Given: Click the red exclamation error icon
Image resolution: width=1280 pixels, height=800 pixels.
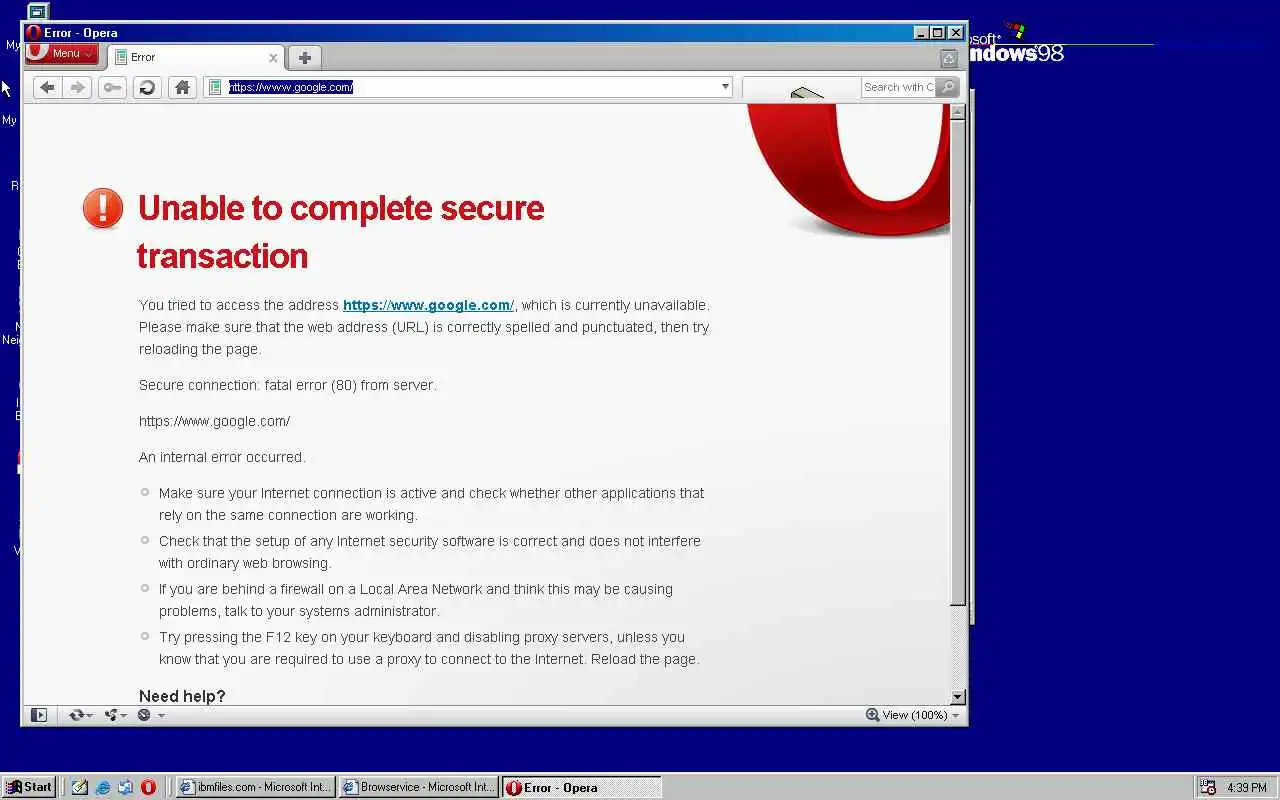Looking at the screenshot, I should [103, 208].
